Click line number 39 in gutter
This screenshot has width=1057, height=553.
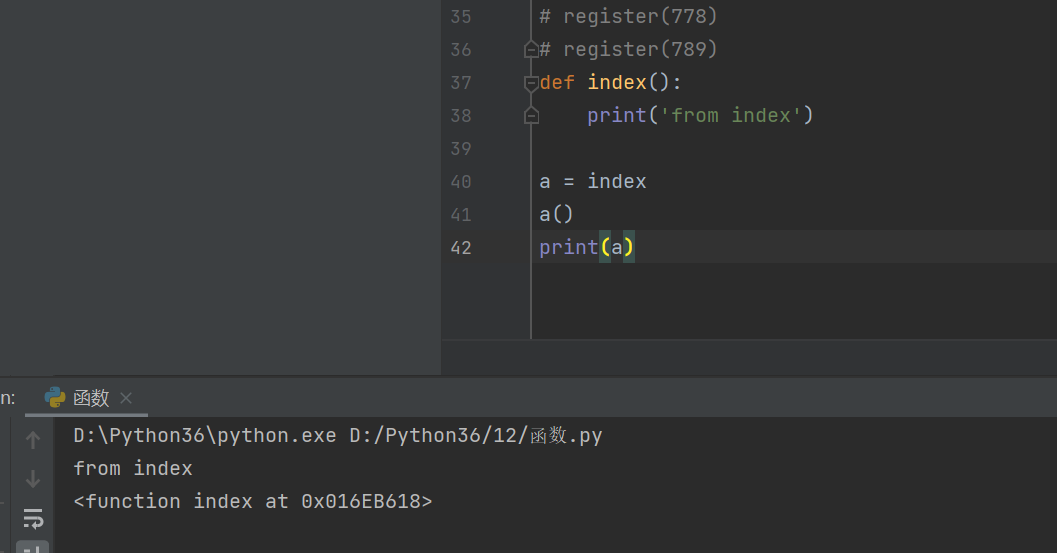[x=461, y=148]
